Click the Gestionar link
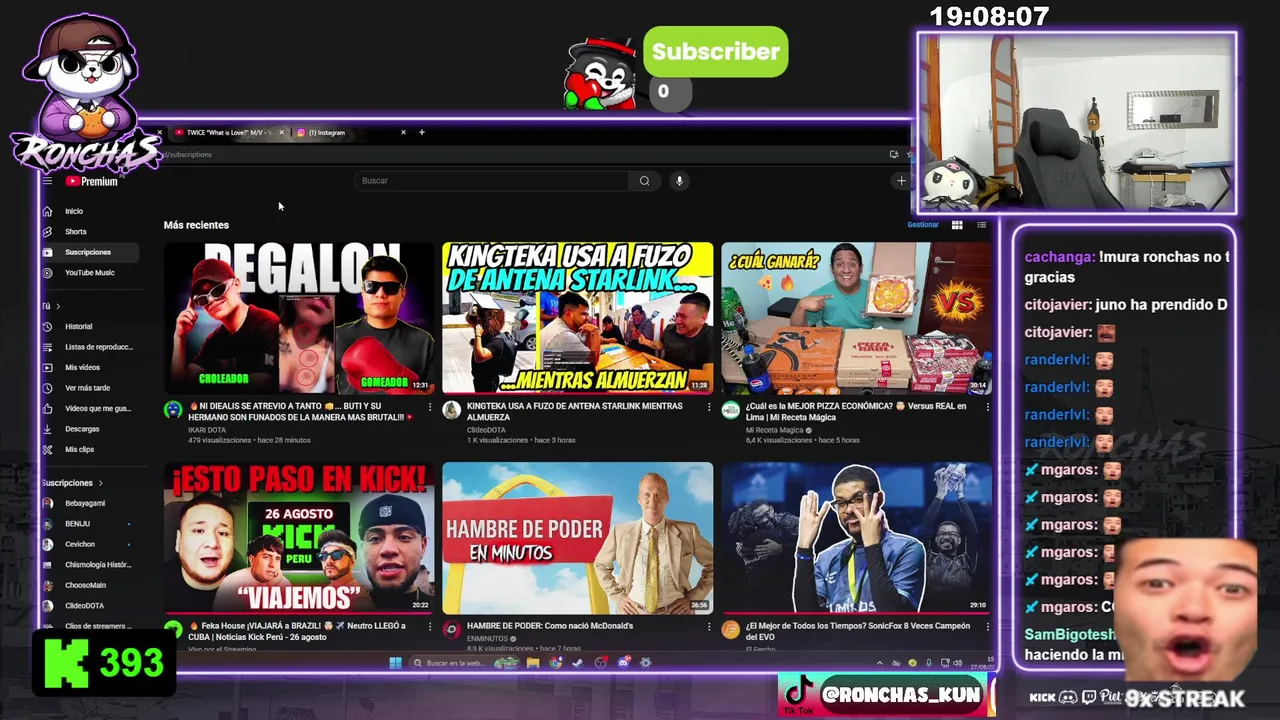The width and height of the screenshot is (1280, 720). 923,225
